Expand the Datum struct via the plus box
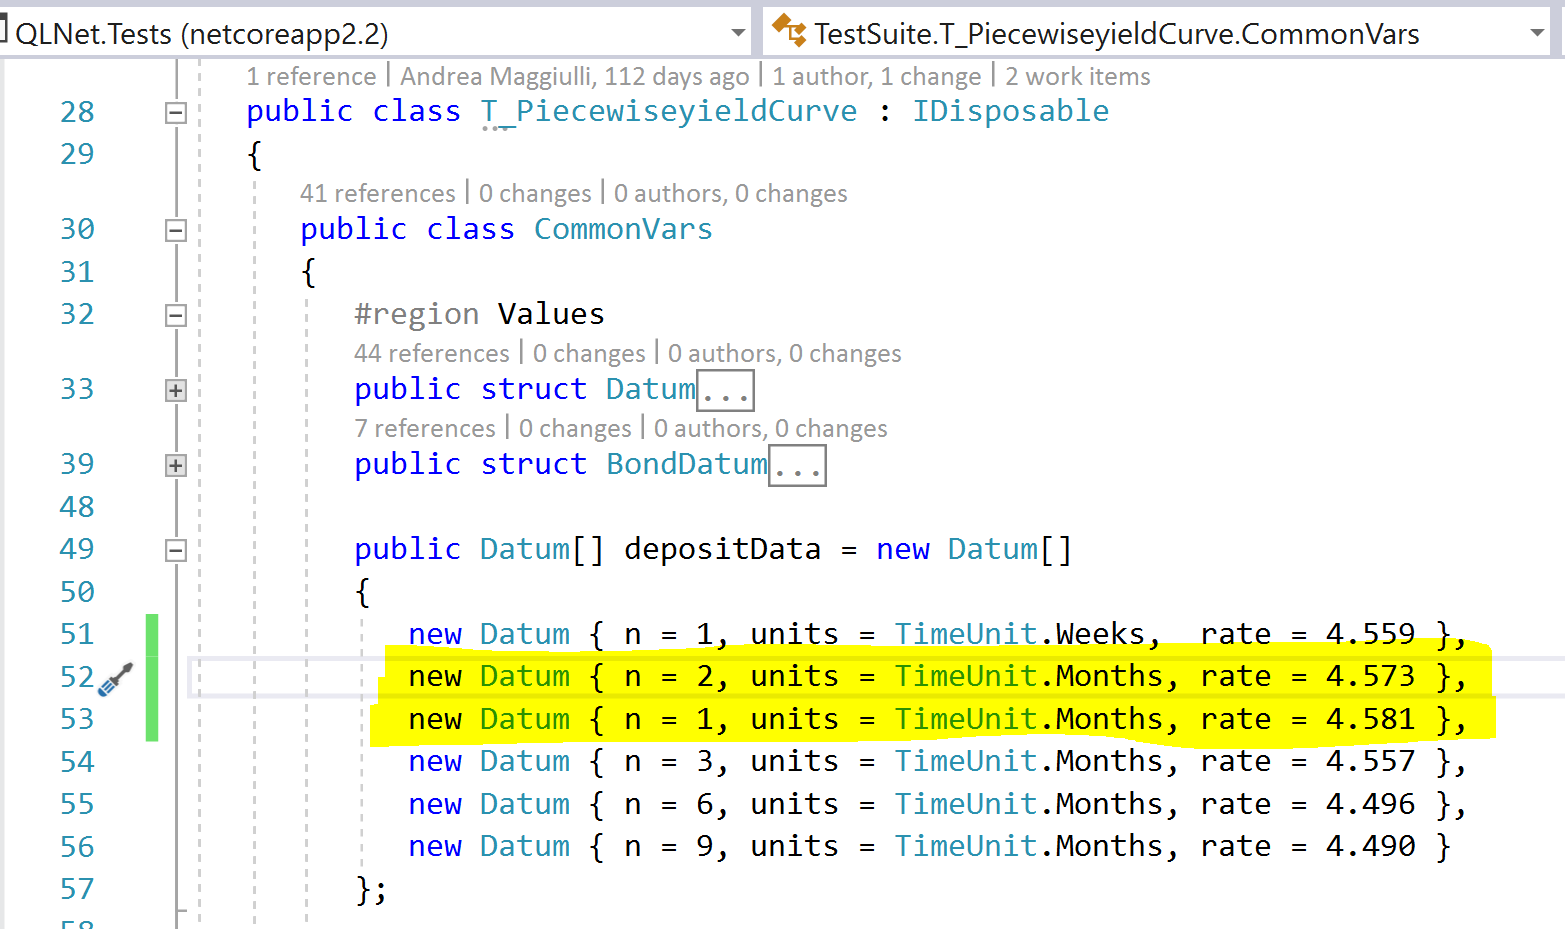 (175, 389)
